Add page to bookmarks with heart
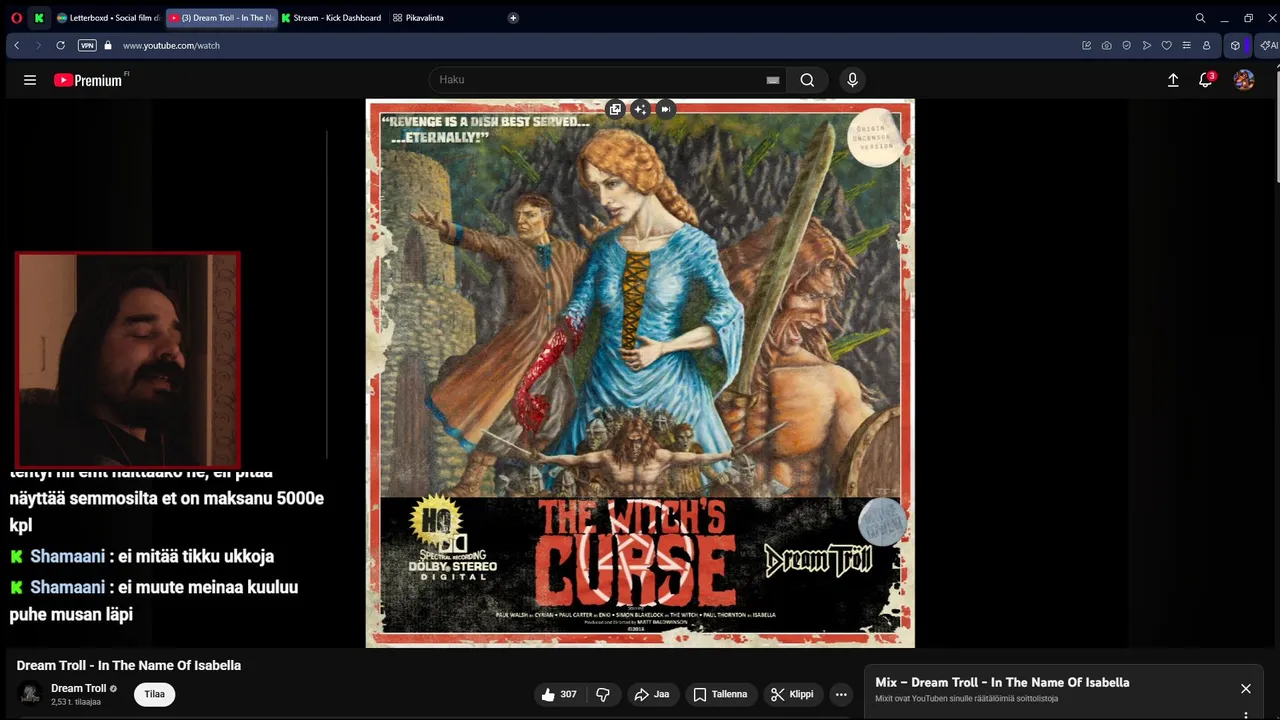The width and height of the screenshot is (1280, 720). coord(1166,45)
